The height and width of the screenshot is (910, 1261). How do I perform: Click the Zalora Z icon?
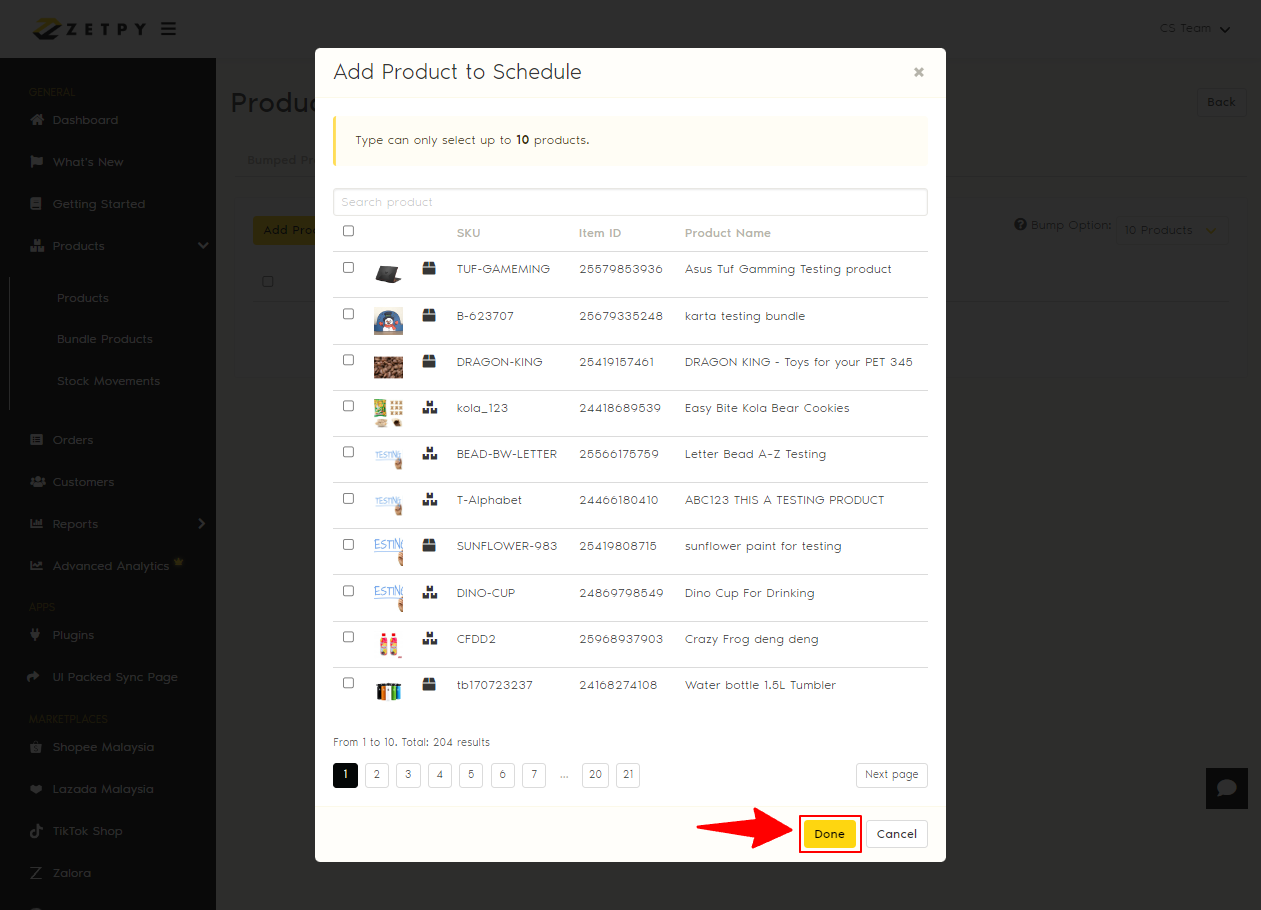[x=37, y=873]
